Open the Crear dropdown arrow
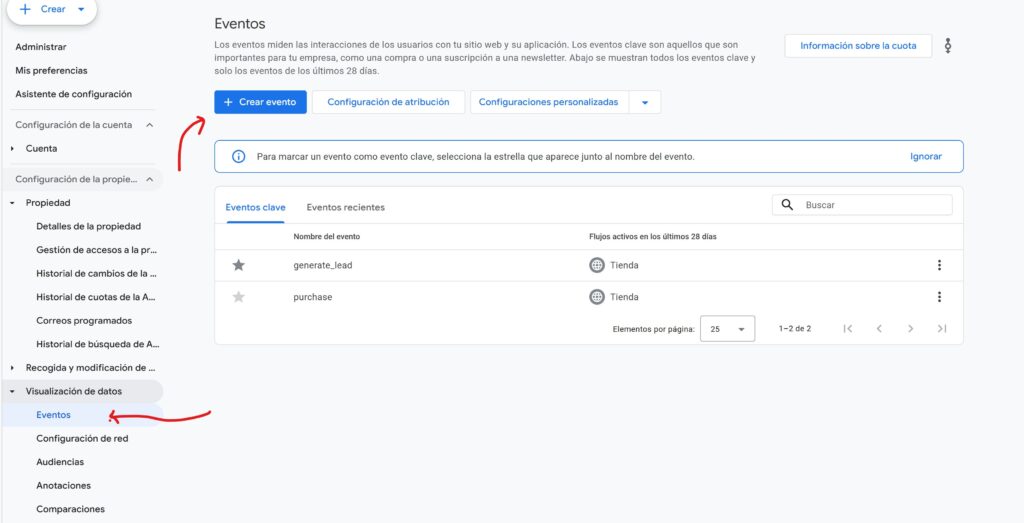 click(81, 10)
